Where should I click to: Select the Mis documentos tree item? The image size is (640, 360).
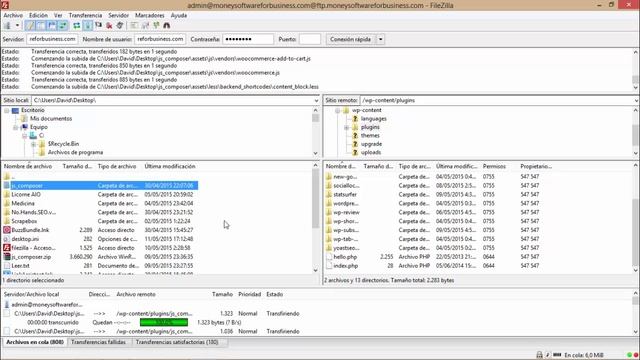pos(51,118)
